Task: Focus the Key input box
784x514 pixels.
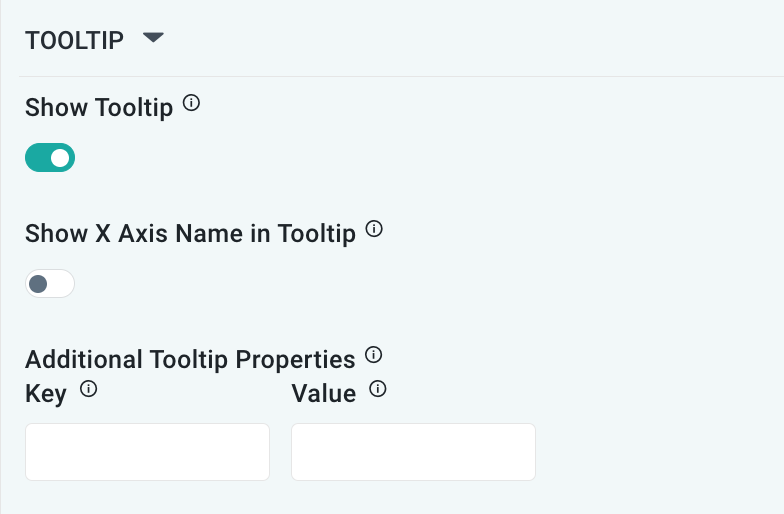Action: (x=147, y=452)
